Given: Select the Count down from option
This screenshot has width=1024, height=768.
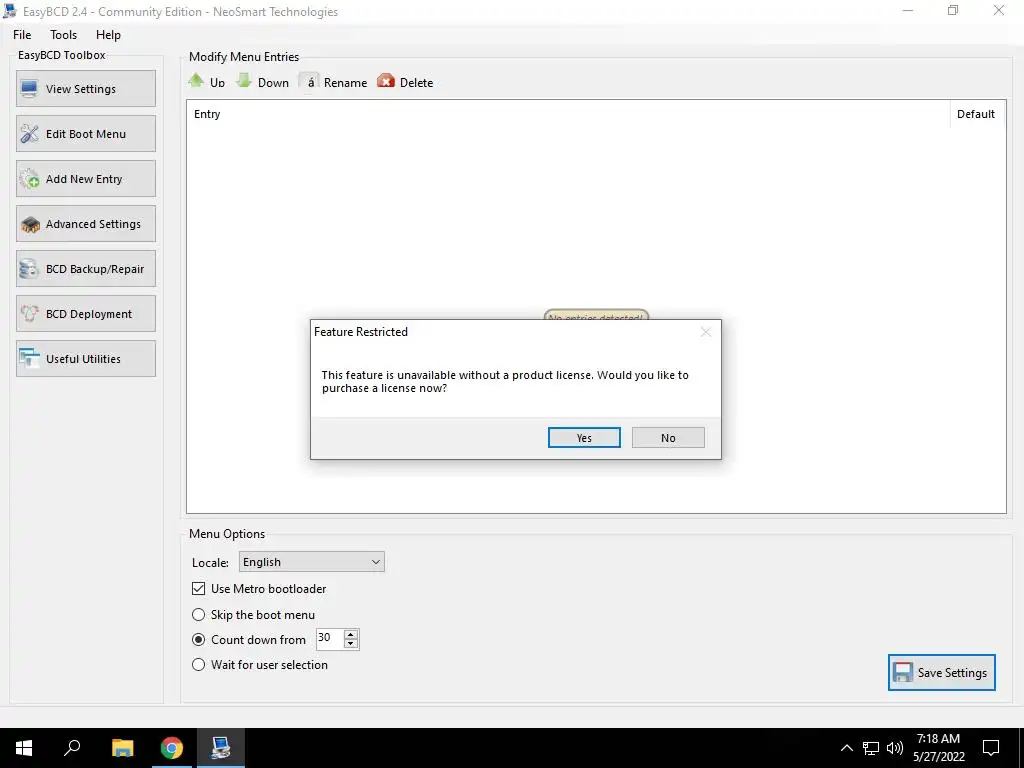Looking at the screenshot, I should (199, 639).
